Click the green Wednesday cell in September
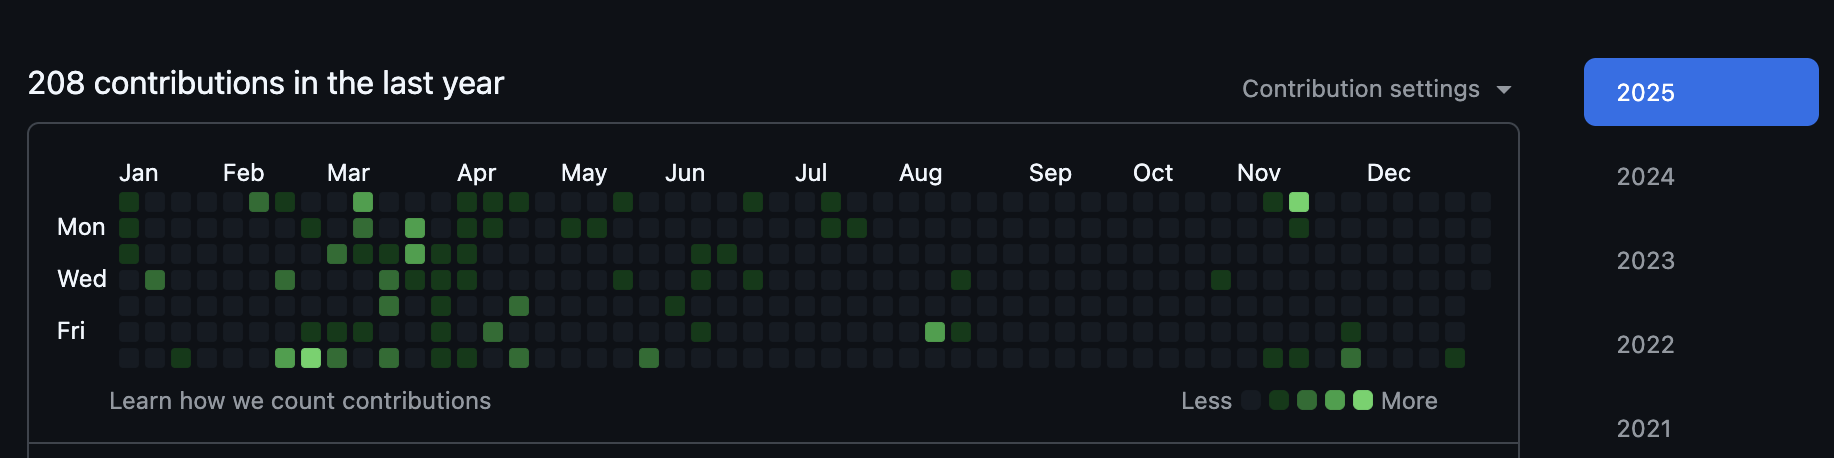The image size is (1834, 458). point(961,280)
